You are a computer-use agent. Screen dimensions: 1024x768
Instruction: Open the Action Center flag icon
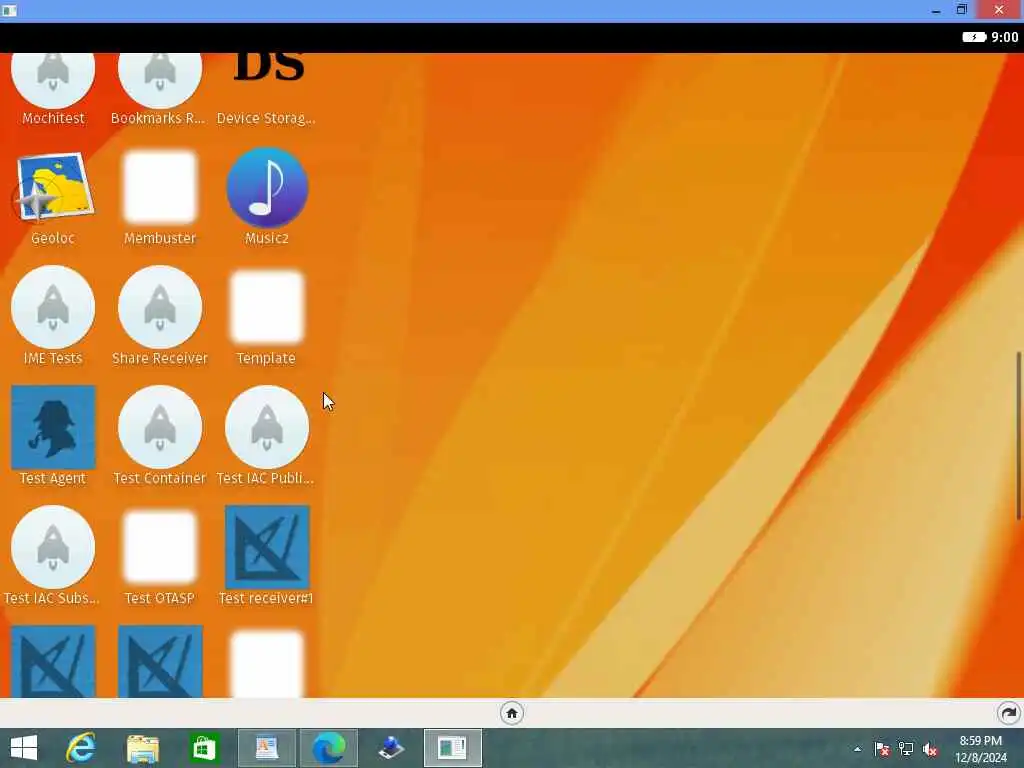(x=882, y=749)
